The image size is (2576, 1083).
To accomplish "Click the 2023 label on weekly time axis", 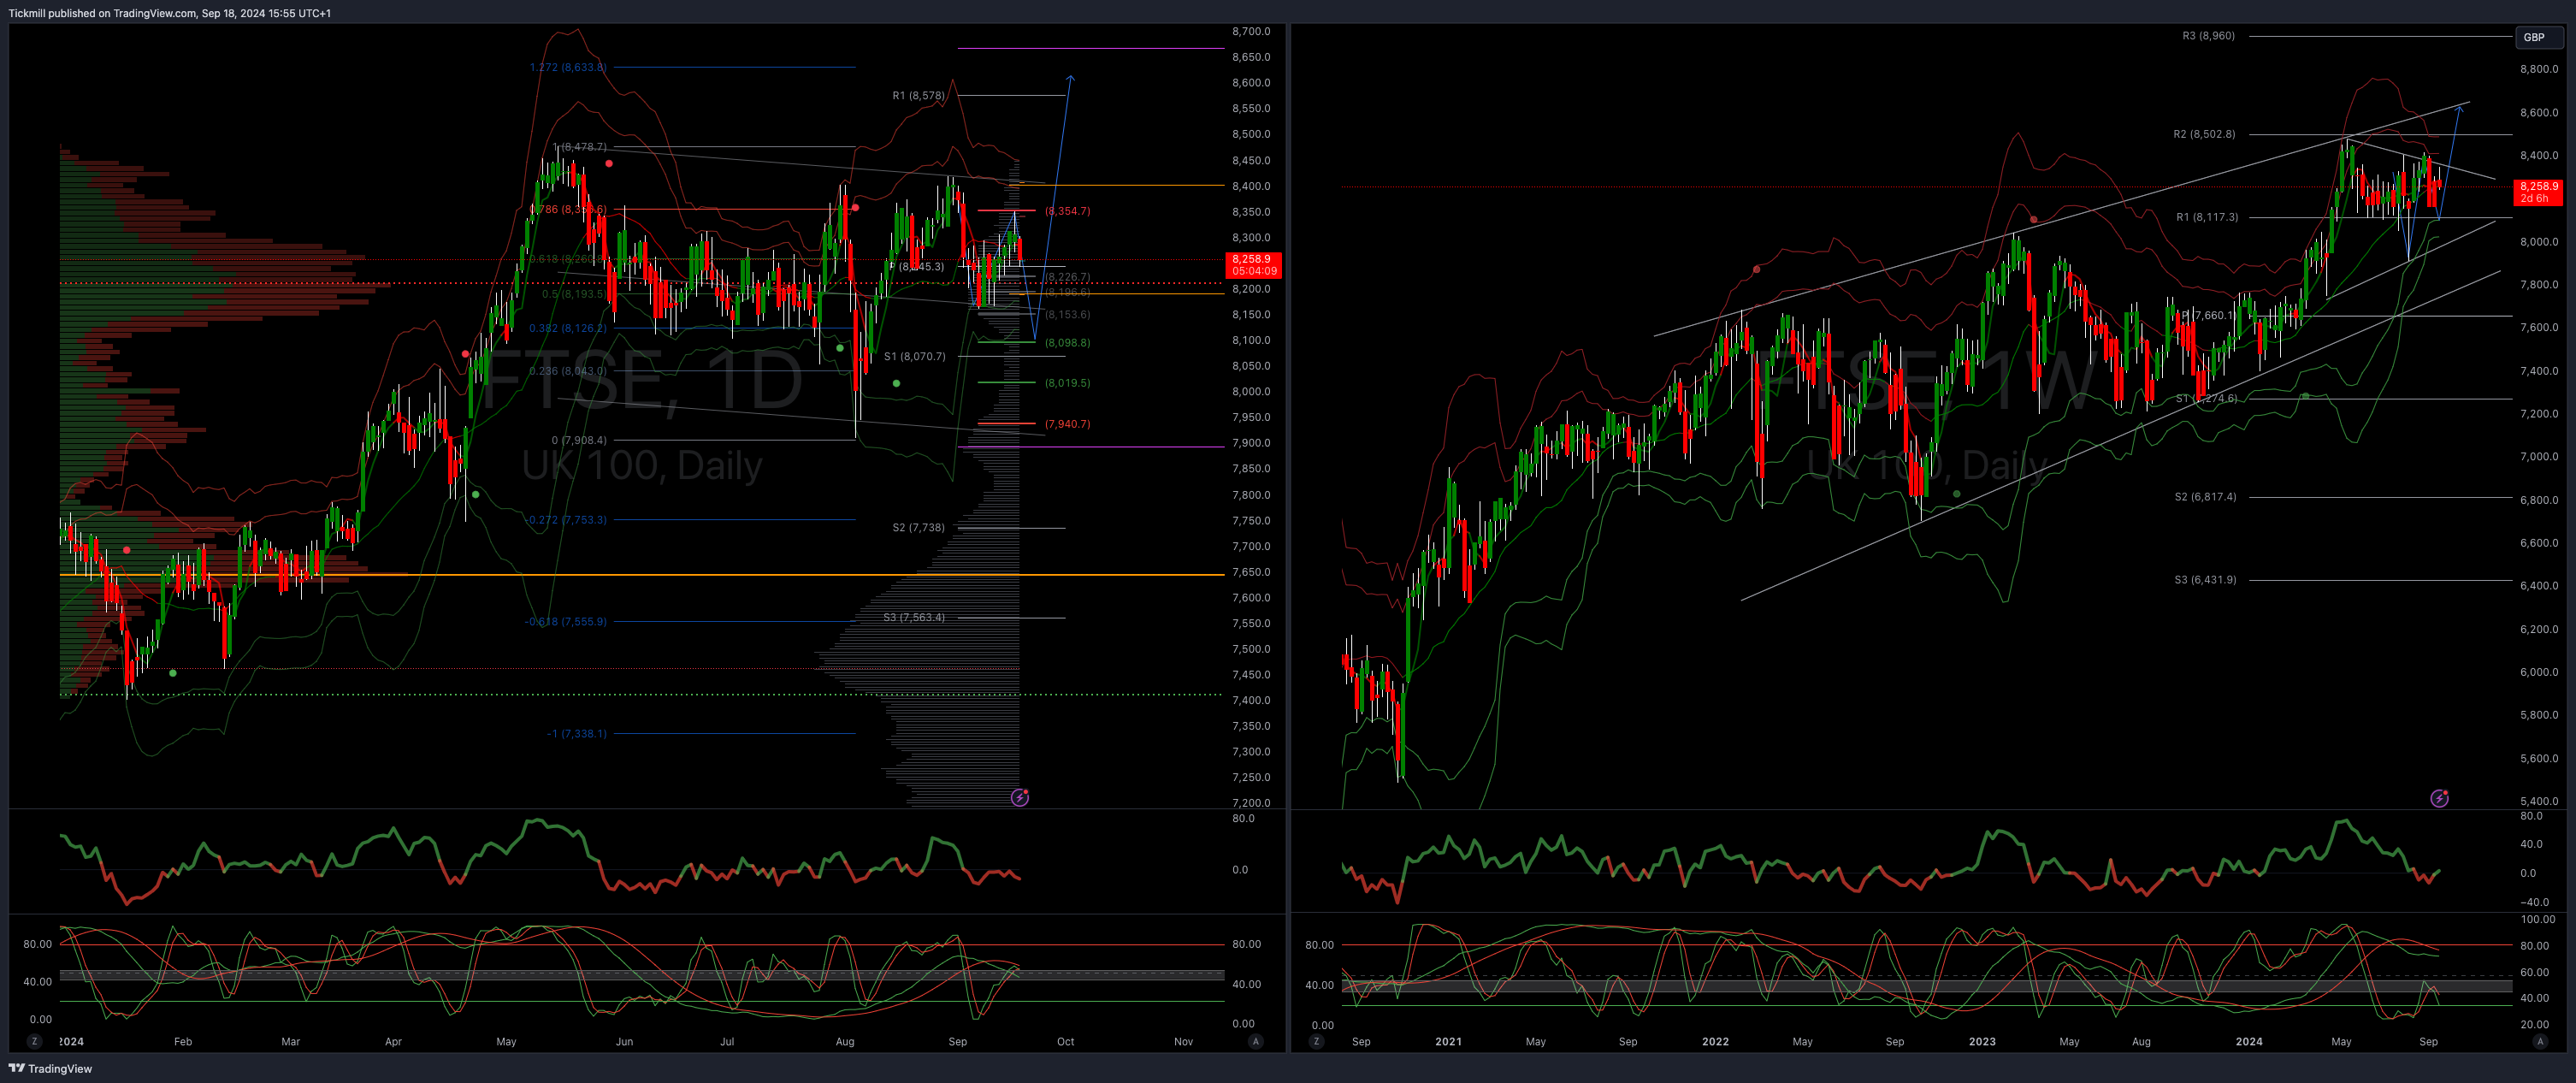I will 1982,1041.
